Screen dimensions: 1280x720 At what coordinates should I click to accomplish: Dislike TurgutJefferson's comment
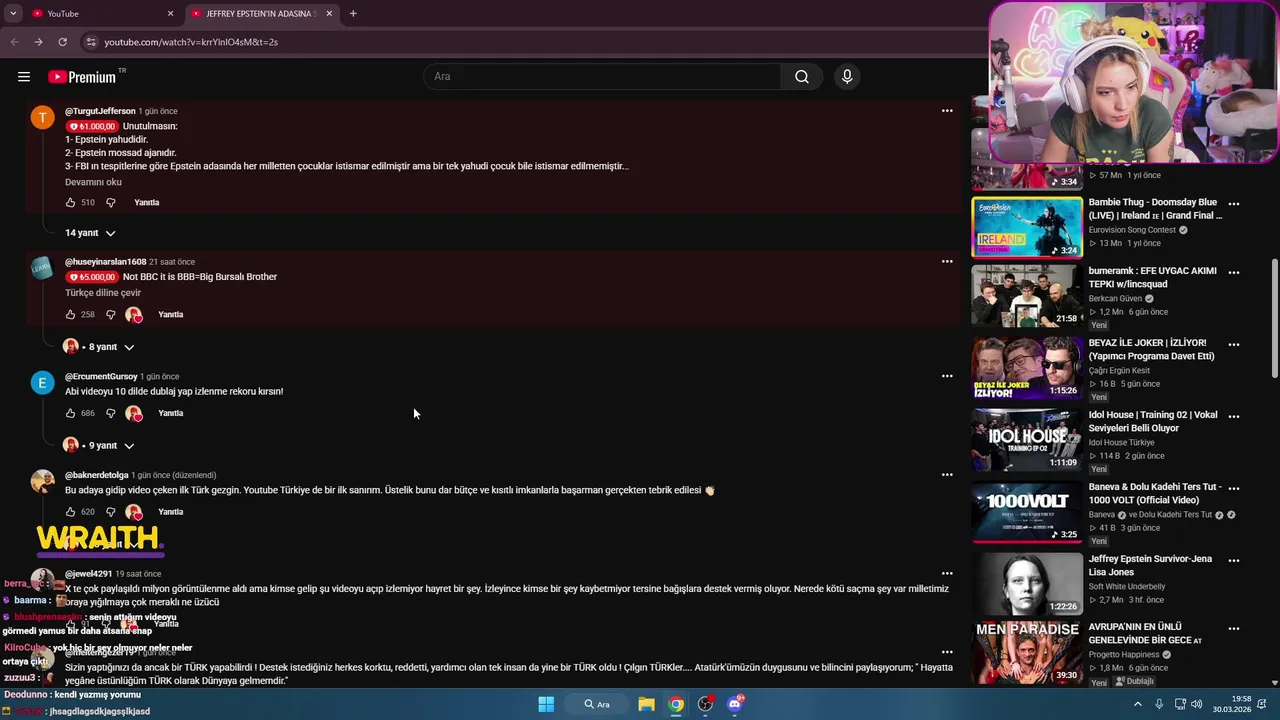pos(111,203)
